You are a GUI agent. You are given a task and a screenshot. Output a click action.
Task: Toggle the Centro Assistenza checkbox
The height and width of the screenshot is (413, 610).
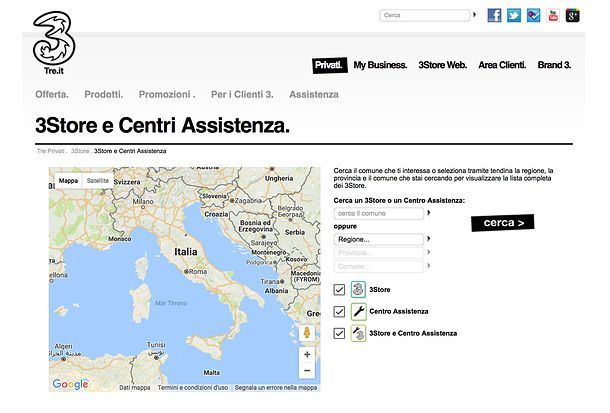click(x=339, y=312)
